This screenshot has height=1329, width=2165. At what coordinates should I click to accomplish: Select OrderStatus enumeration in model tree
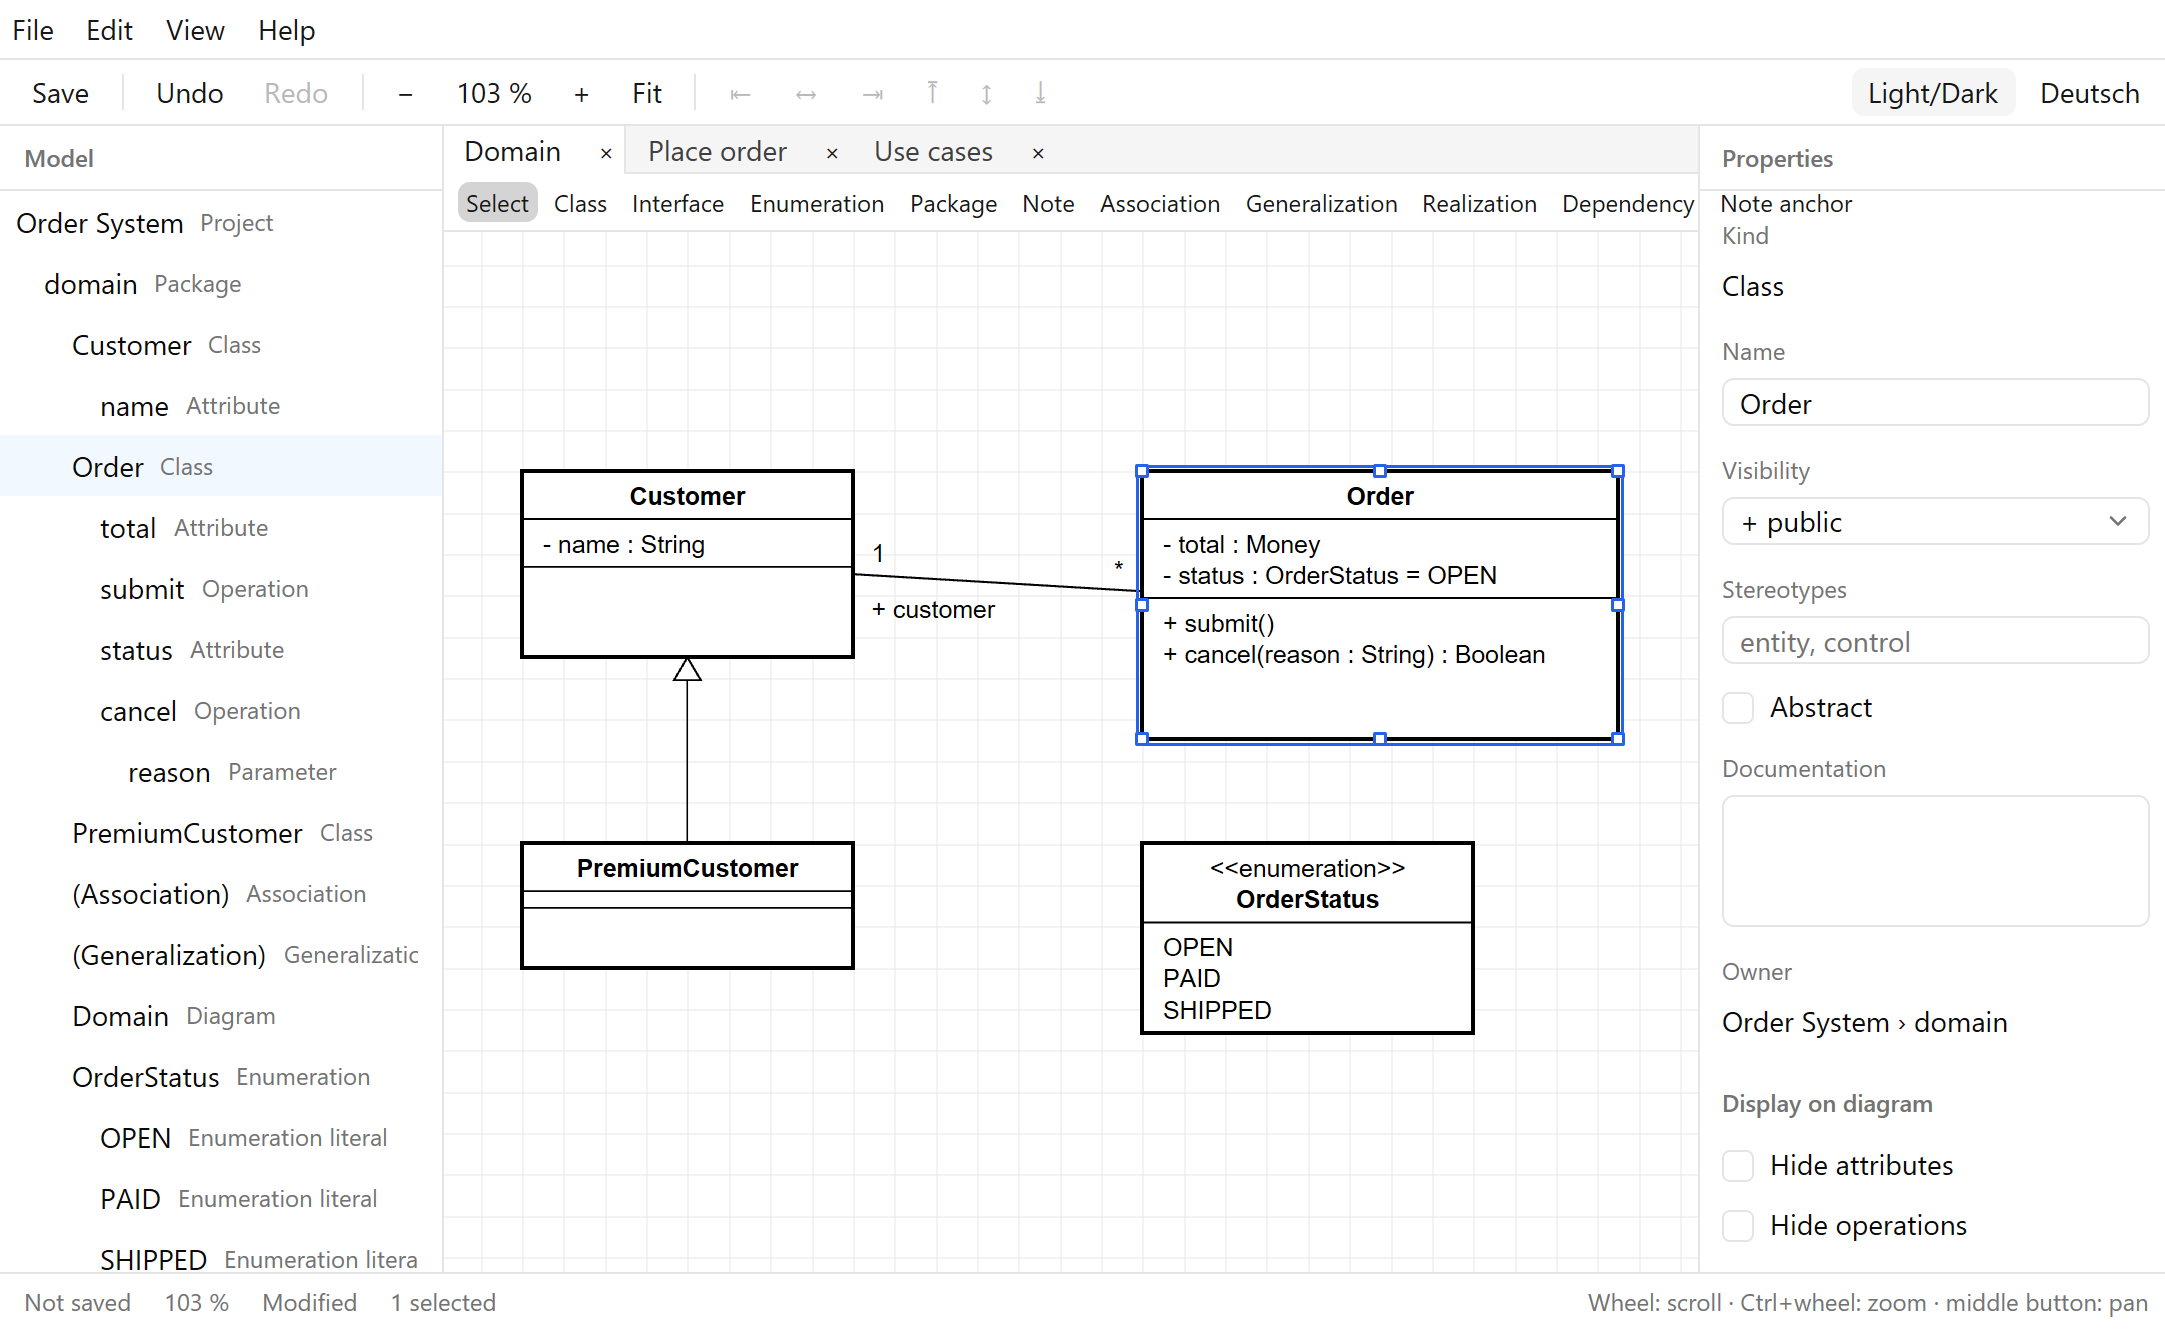(x=221, y=1077)
